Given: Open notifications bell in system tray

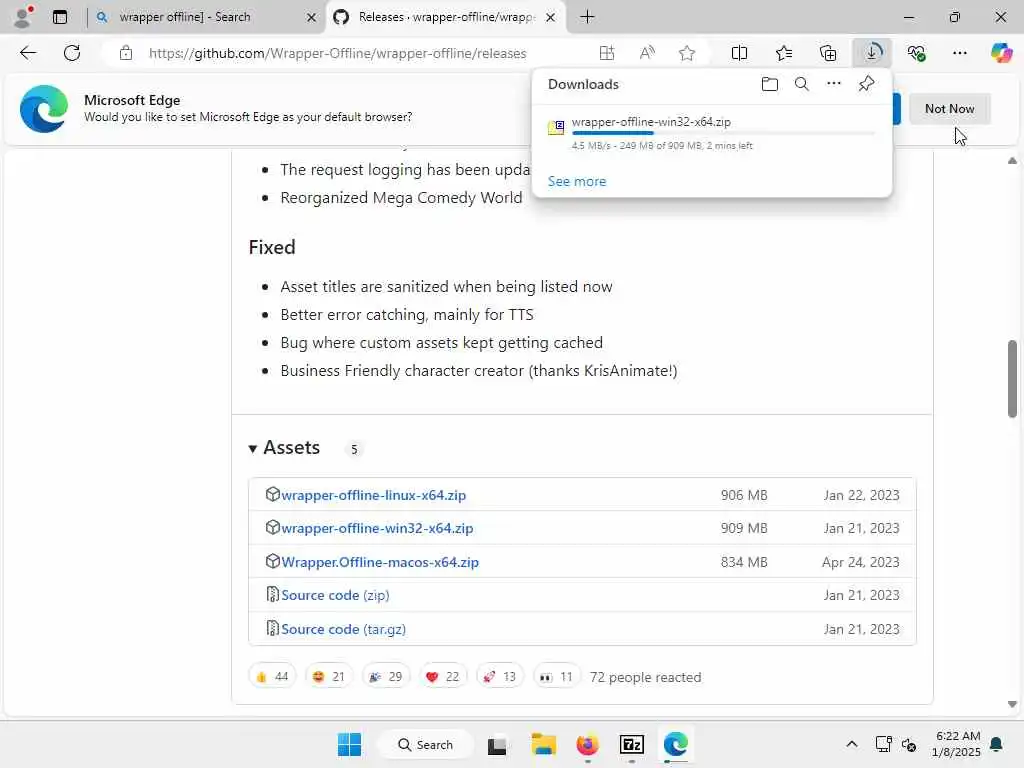Looking at the screenshot, I should pos(996,744).
